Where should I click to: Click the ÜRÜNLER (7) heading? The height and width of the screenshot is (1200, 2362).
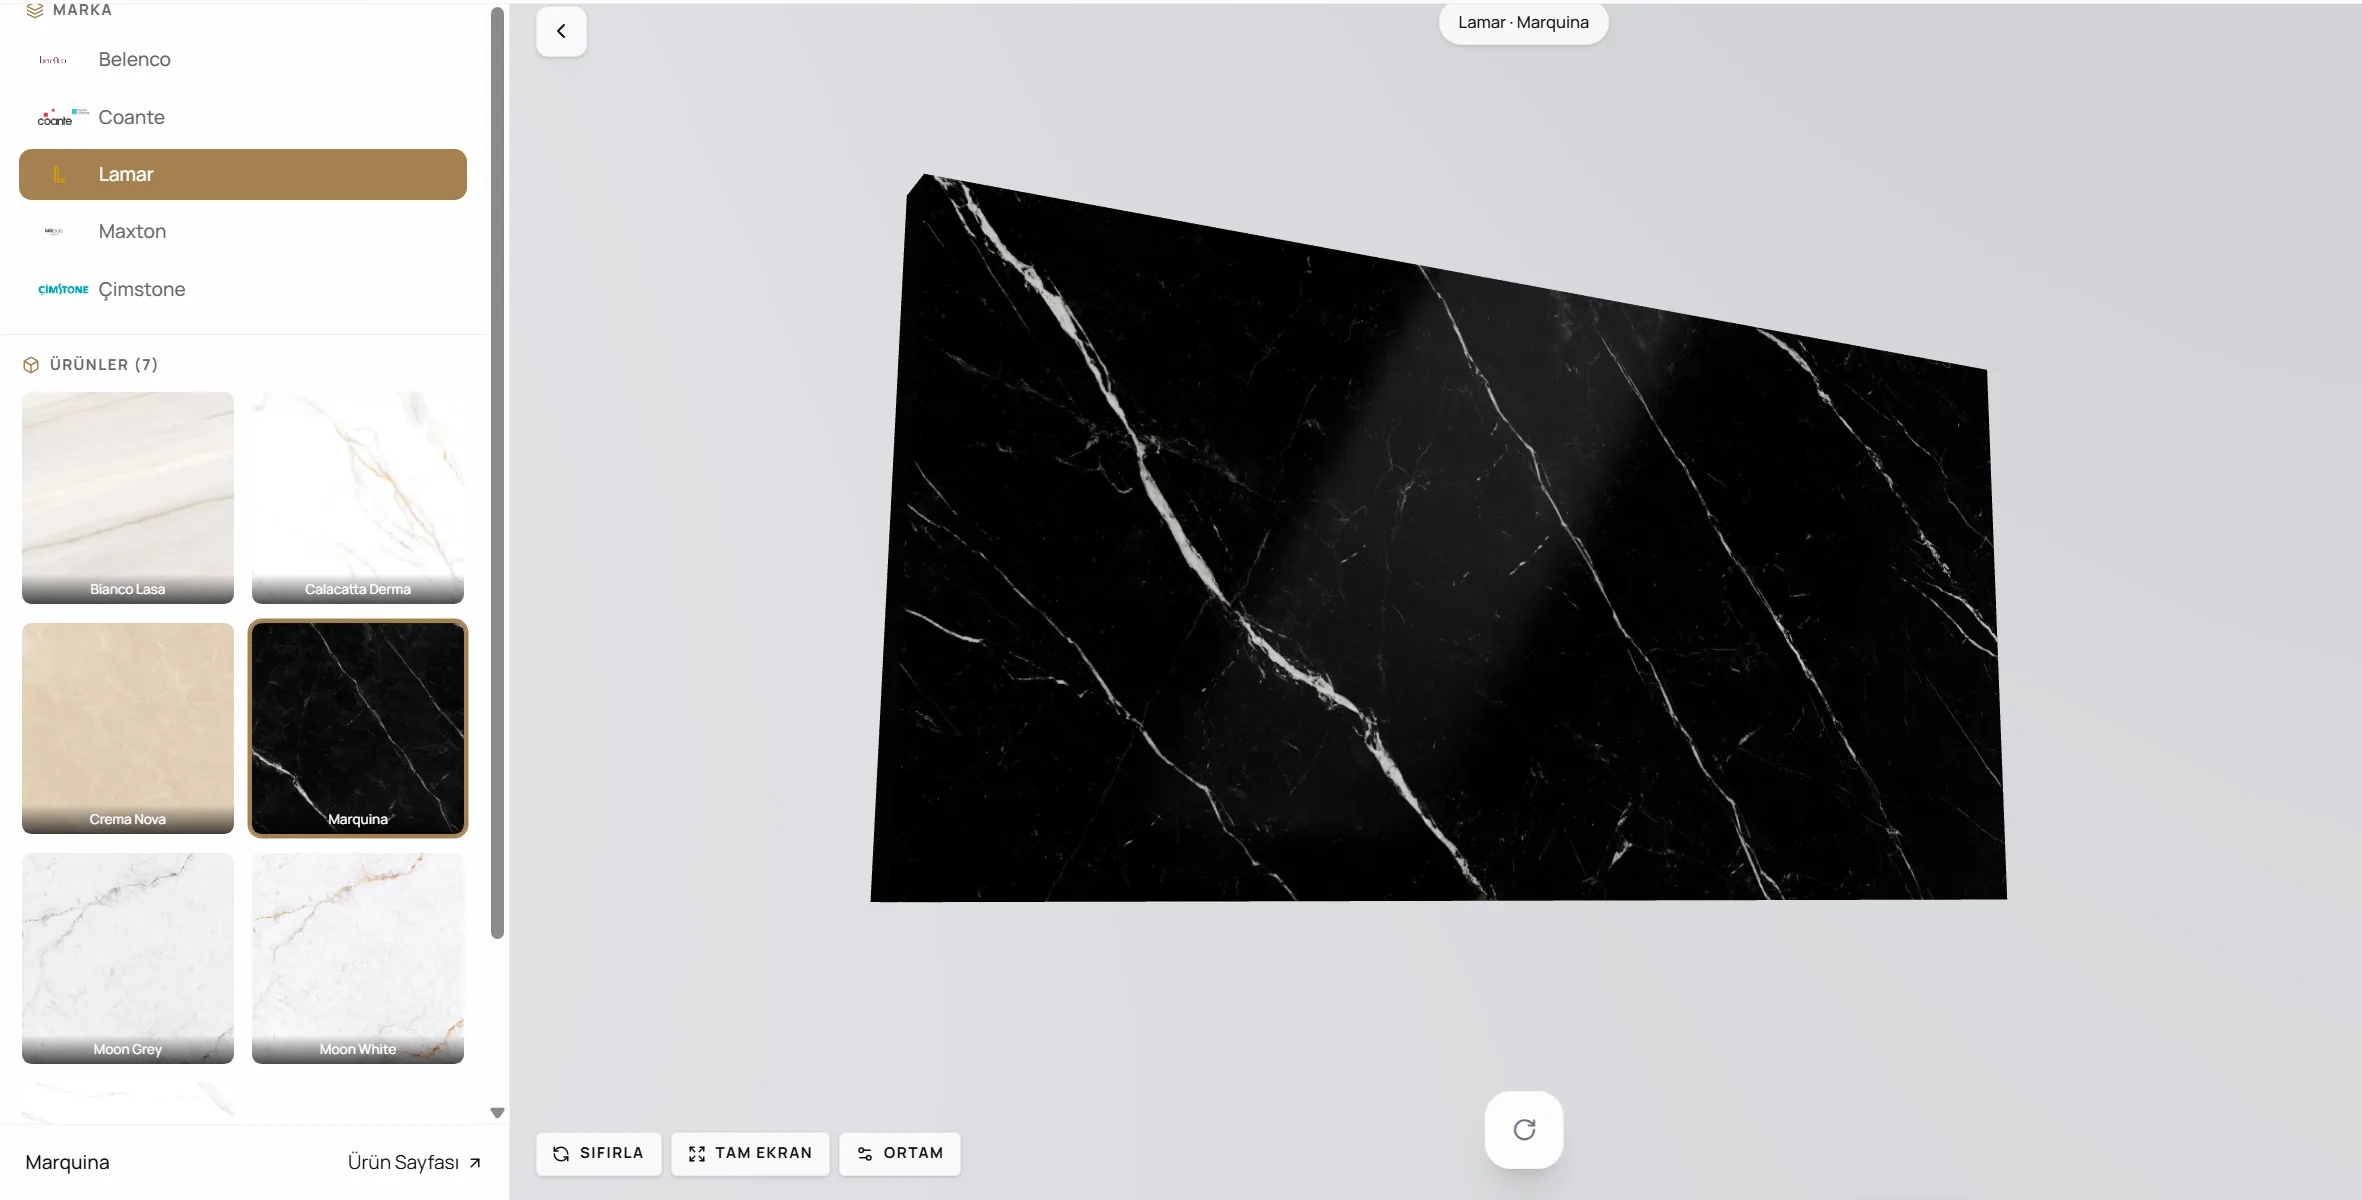104,365
